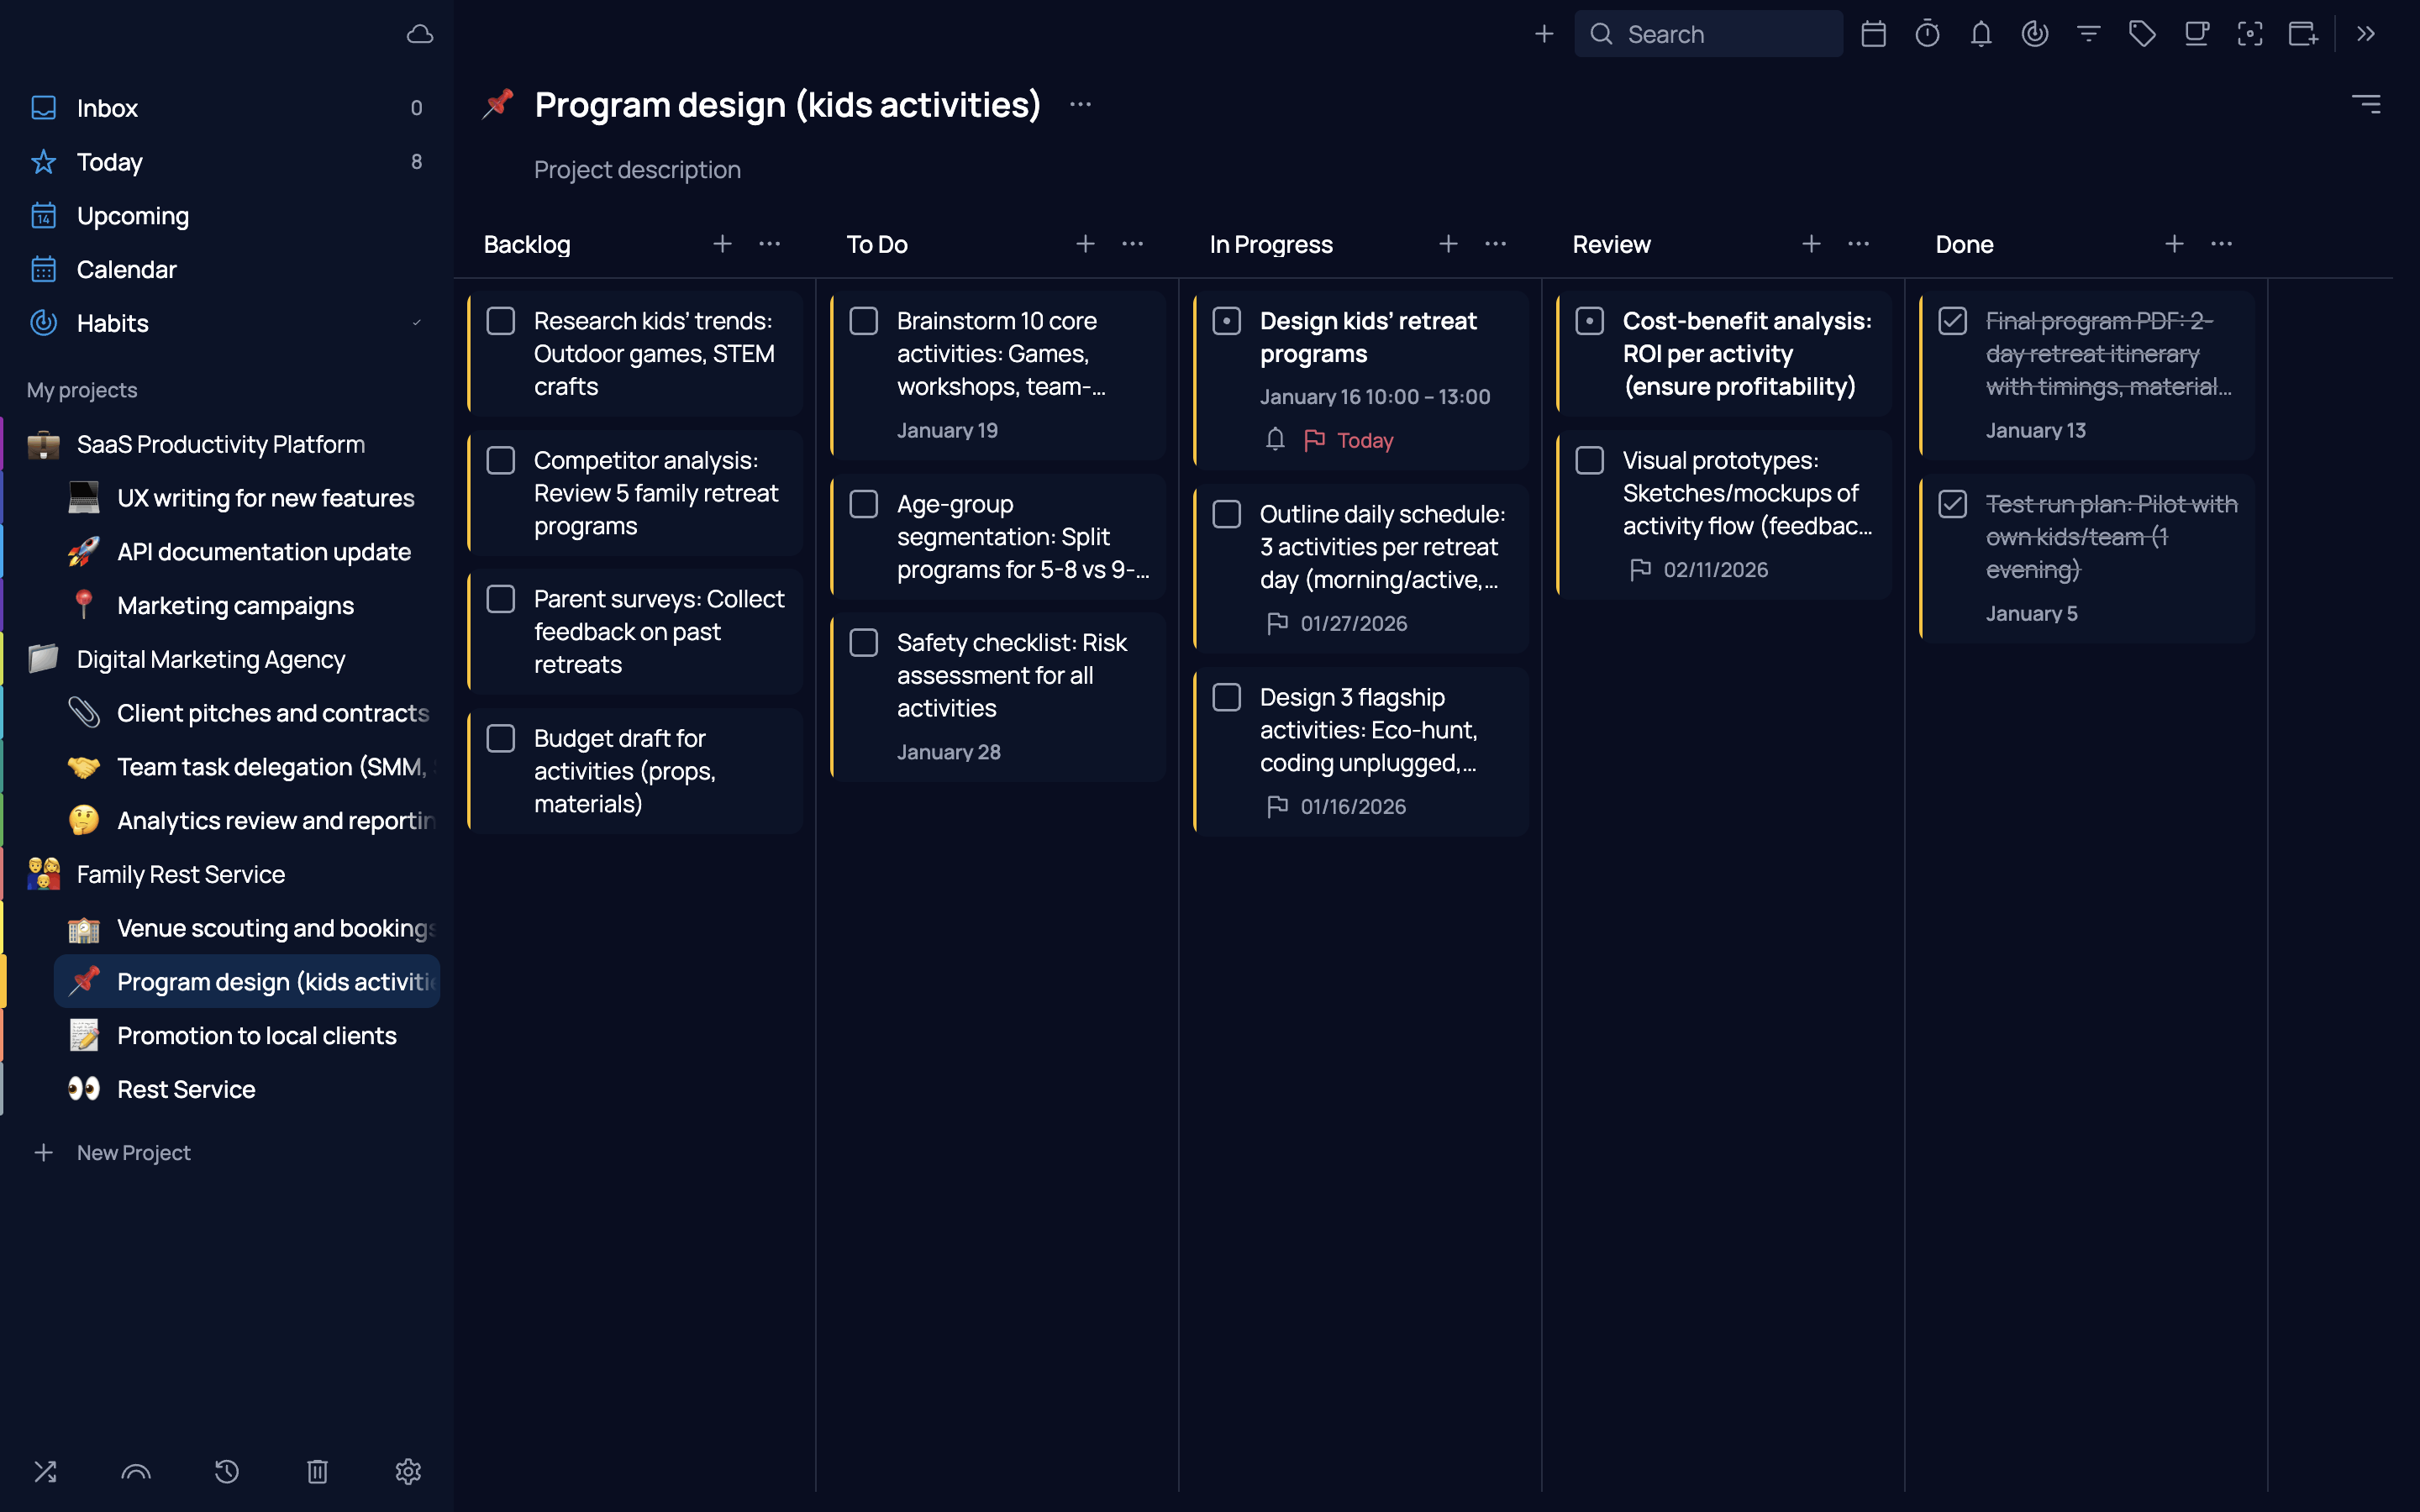The width and height of the screenshot is (2420, 1512).
Task: Uncheck the Final program PDF task
Action: click(x=1952, y=321)
